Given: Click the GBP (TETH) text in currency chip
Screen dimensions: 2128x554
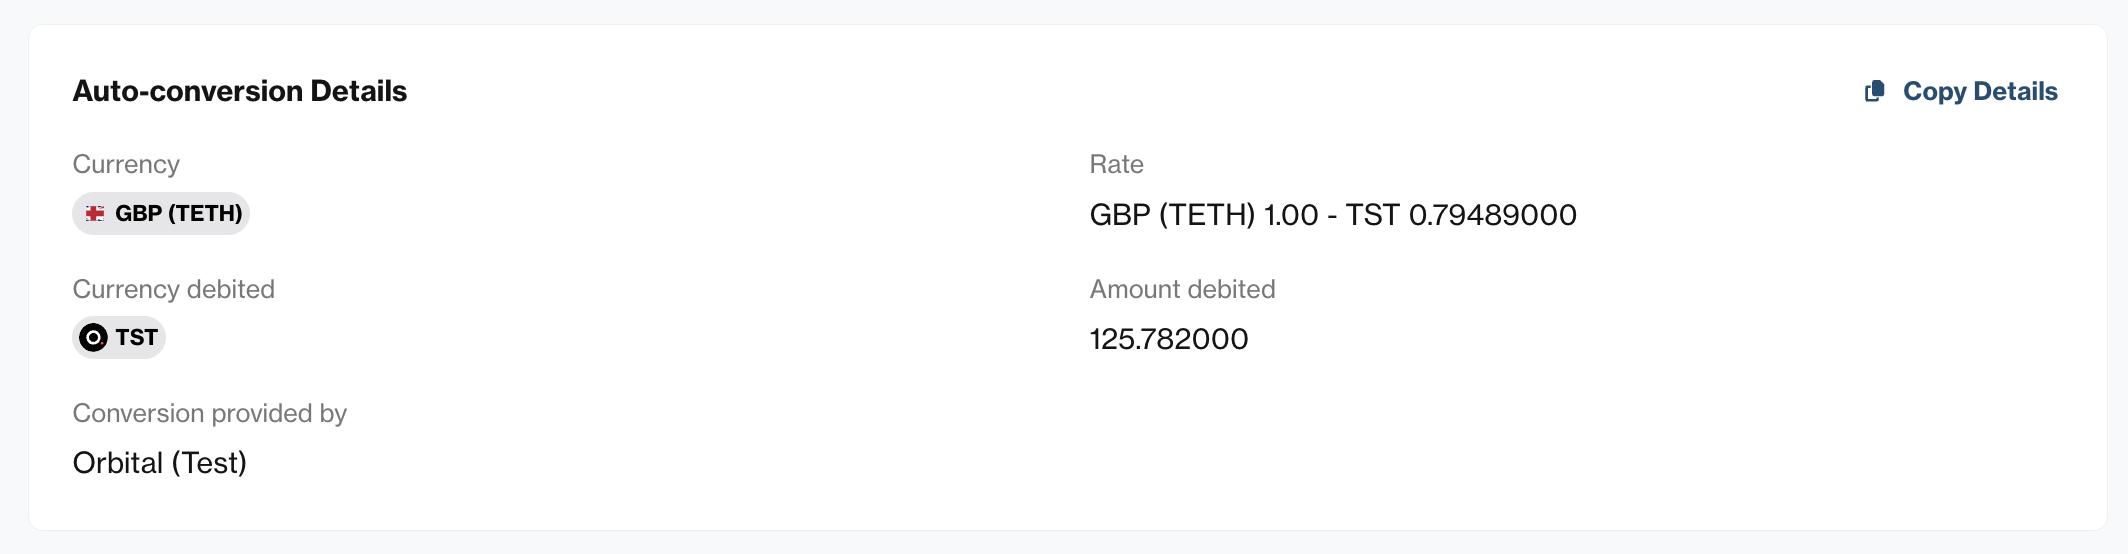Looking at the screenshot, I should coord(179,213).
